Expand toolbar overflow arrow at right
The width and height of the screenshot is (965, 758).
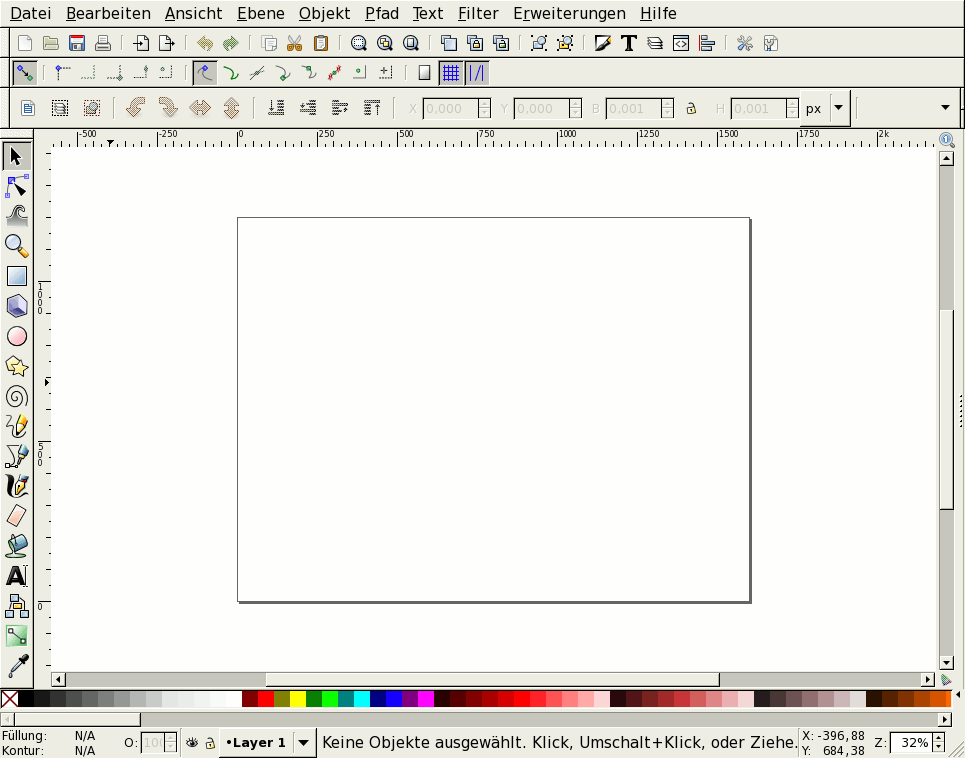[945, 108]
